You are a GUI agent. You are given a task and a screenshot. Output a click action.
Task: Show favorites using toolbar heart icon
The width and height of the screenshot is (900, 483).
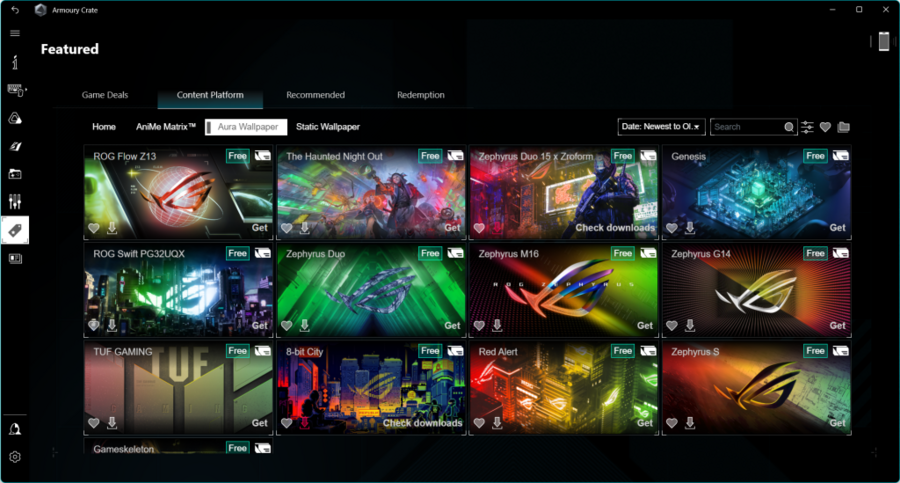pyautogui.click(x=825, y=127)
